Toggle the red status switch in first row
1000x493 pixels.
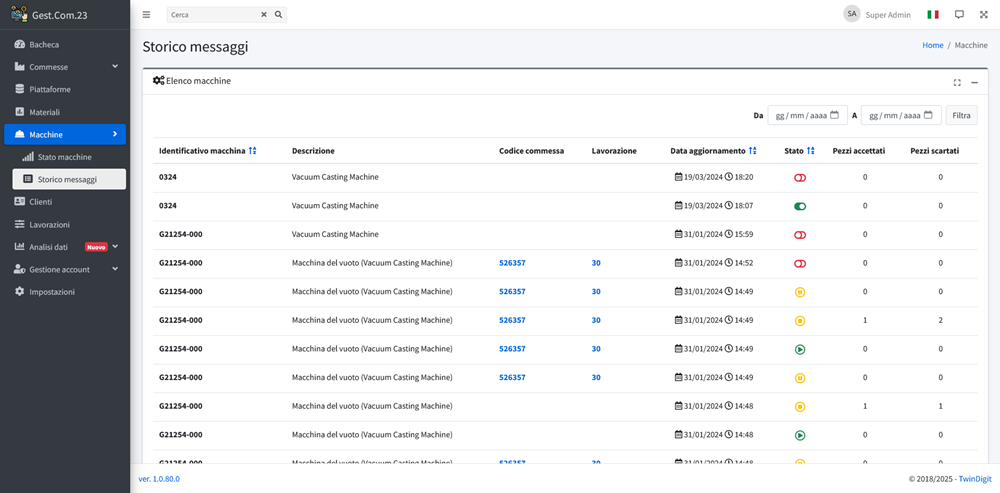(800, 177)
